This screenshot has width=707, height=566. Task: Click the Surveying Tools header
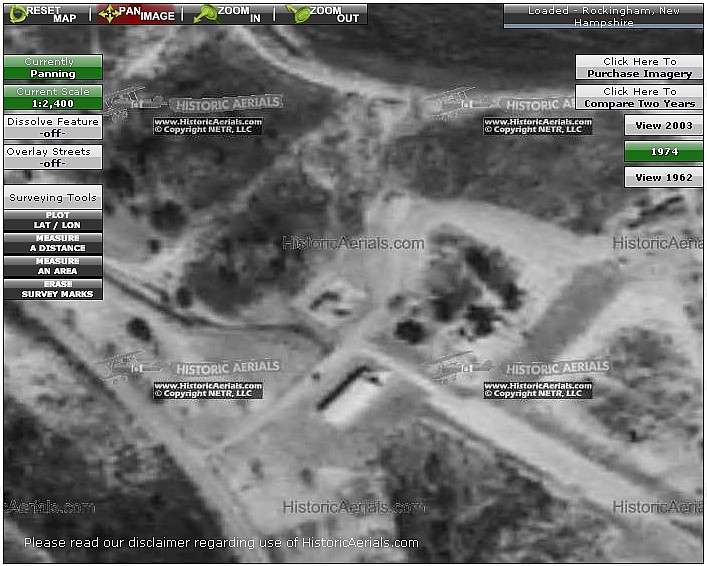(53, 197)
